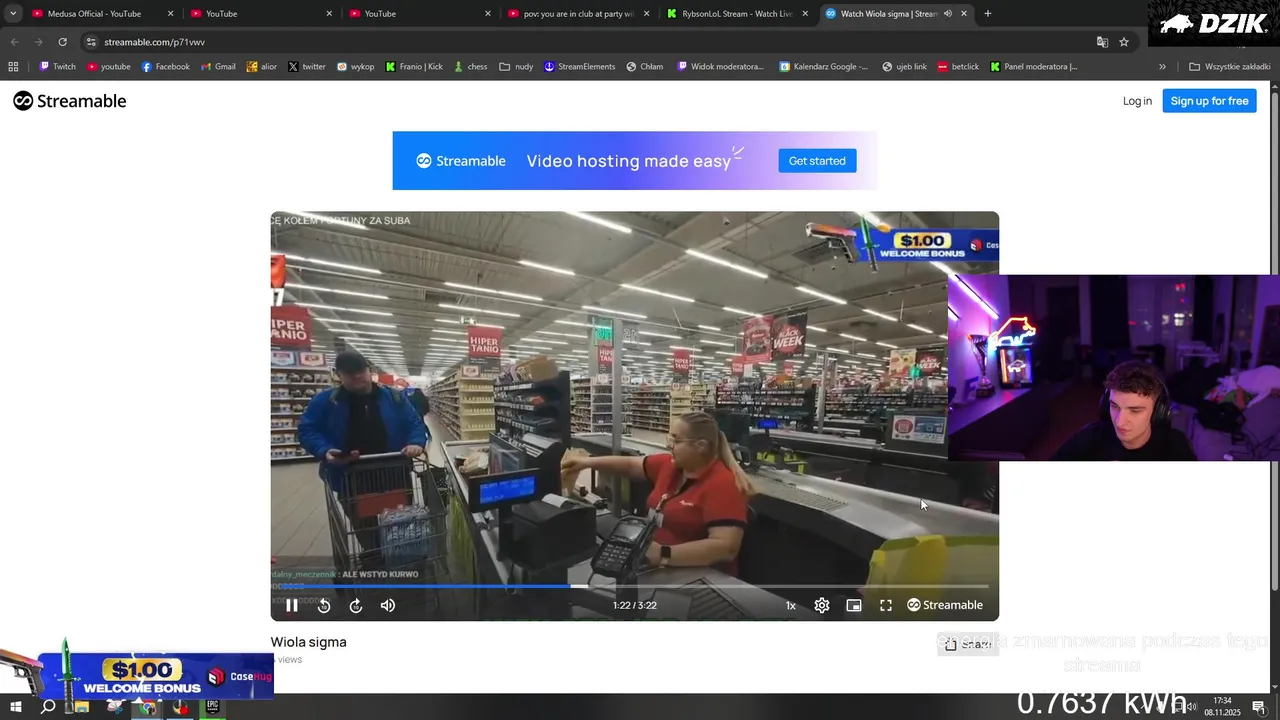The width and height of the screenshot is (1280, 720).
Task: Click Sign up for free button
Action: pos(1209,101)
